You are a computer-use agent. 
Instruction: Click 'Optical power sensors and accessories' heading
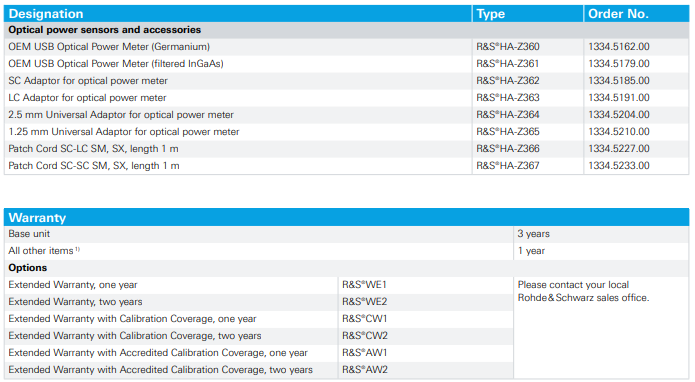click(x=105, y=30)
